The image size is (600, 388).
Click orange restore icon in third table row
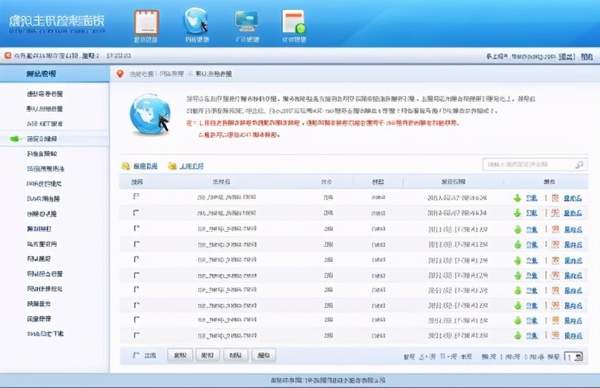[x=556, y=229]
